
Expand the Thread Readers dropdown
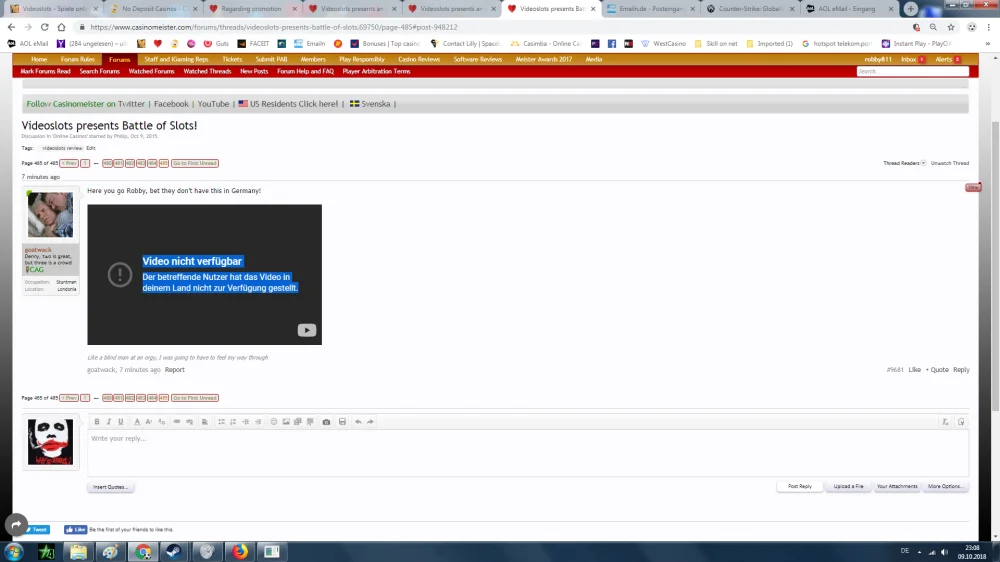[904, 163]
